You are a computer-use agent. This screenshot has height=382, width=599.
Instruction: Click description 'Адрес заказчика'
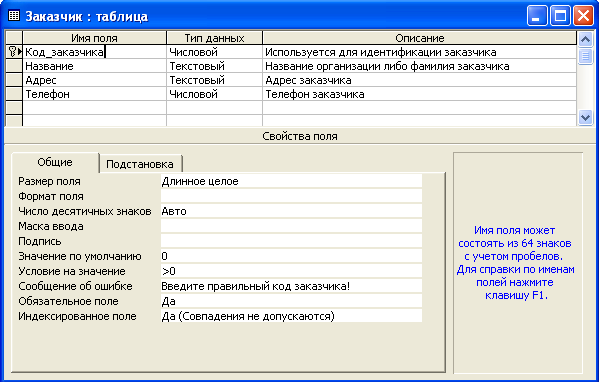[x=419, y=80]
